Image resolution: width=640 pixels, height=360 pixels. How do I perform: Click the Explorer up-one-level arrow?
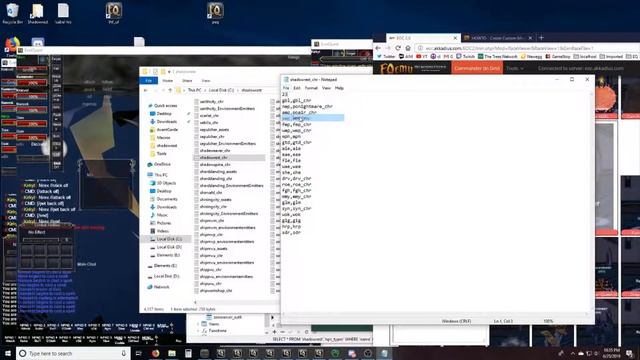pyautogui.click(x=170, y=90)
